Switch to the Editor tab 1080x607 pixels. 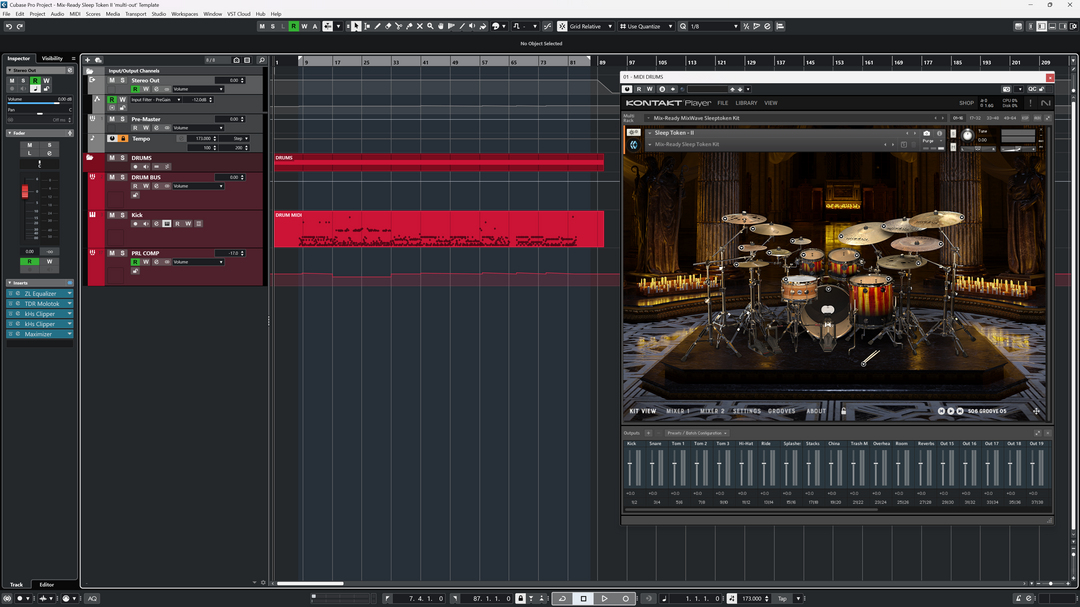coord(47,584)
